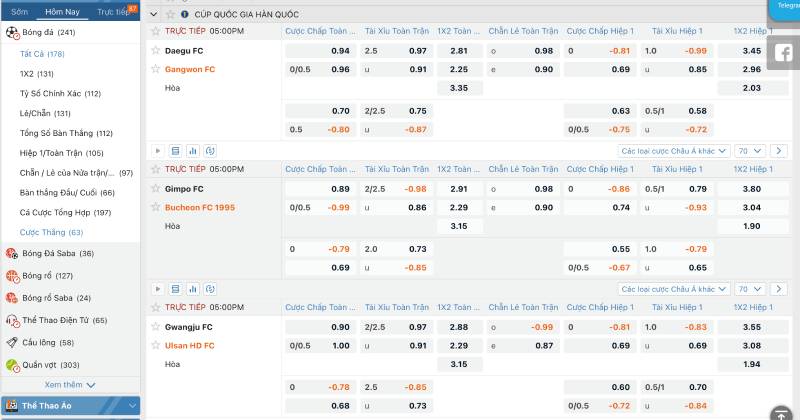Open statistics chart icon under Gimpo match
800x420 pixels.
click(193, 289)
